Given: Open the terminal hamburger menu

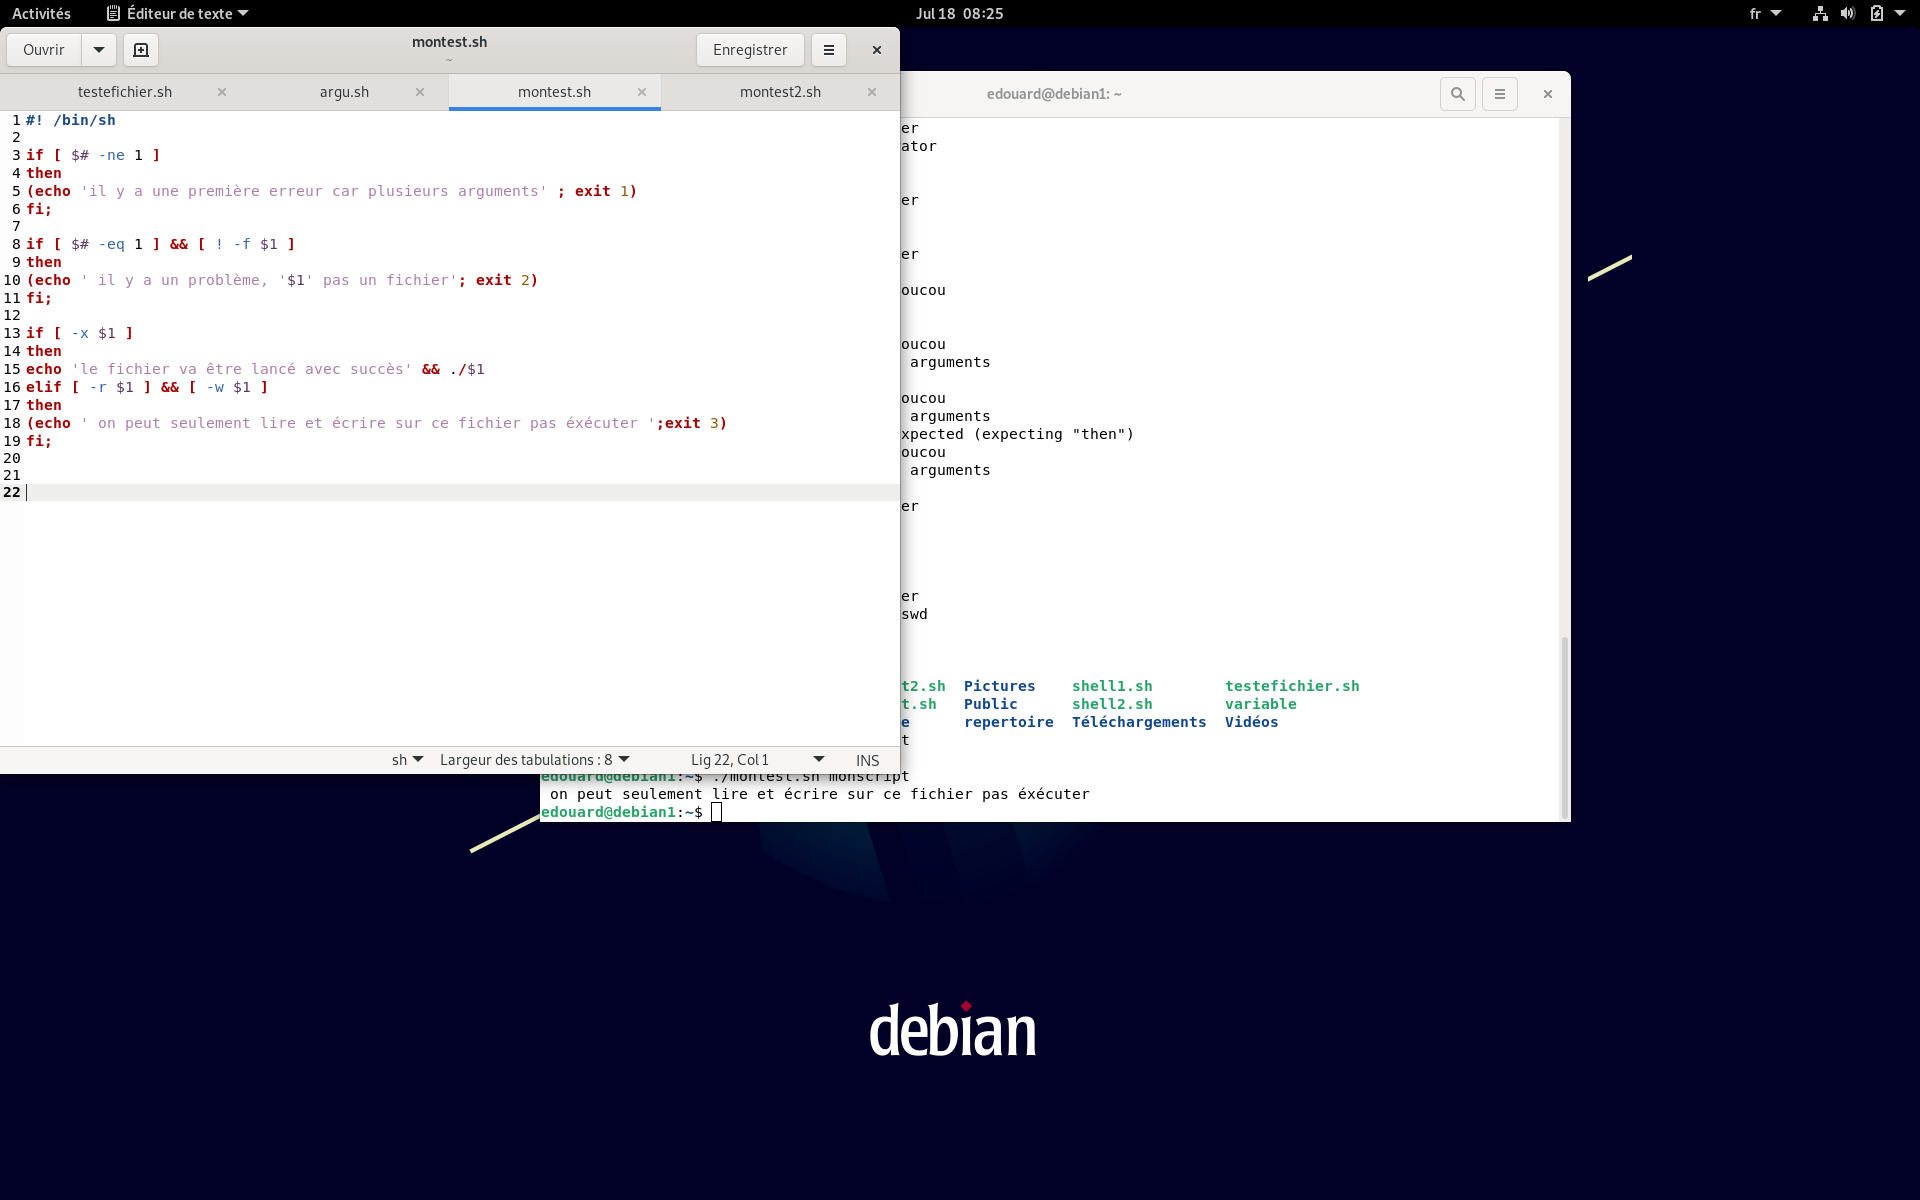Looking at the screenshot, I should (1500, 94).
